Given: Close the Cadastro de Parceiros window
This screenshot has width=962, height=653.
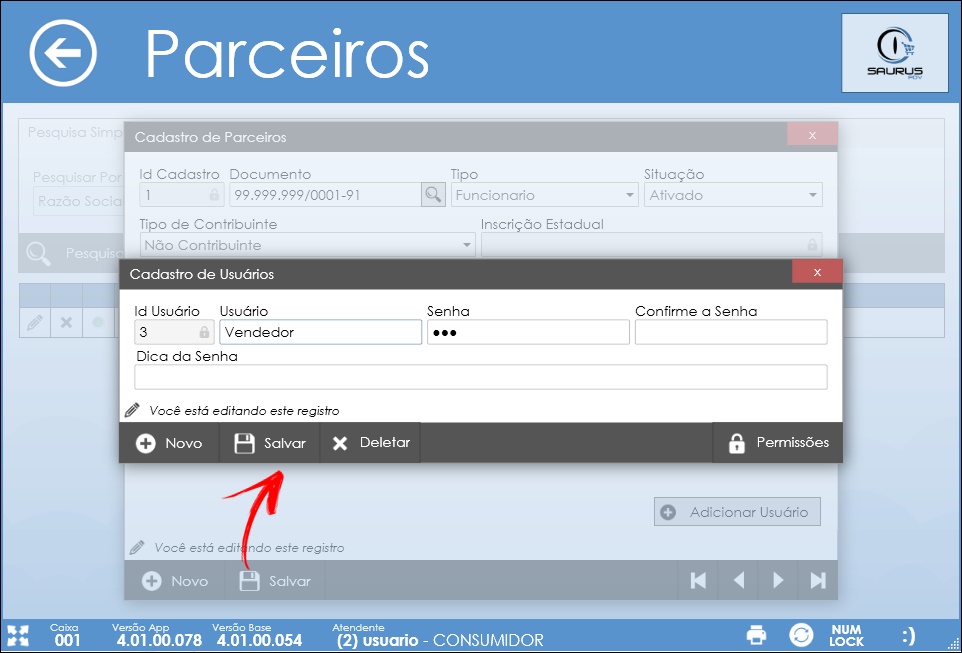Looking at the screenshot, I should 812,134.
